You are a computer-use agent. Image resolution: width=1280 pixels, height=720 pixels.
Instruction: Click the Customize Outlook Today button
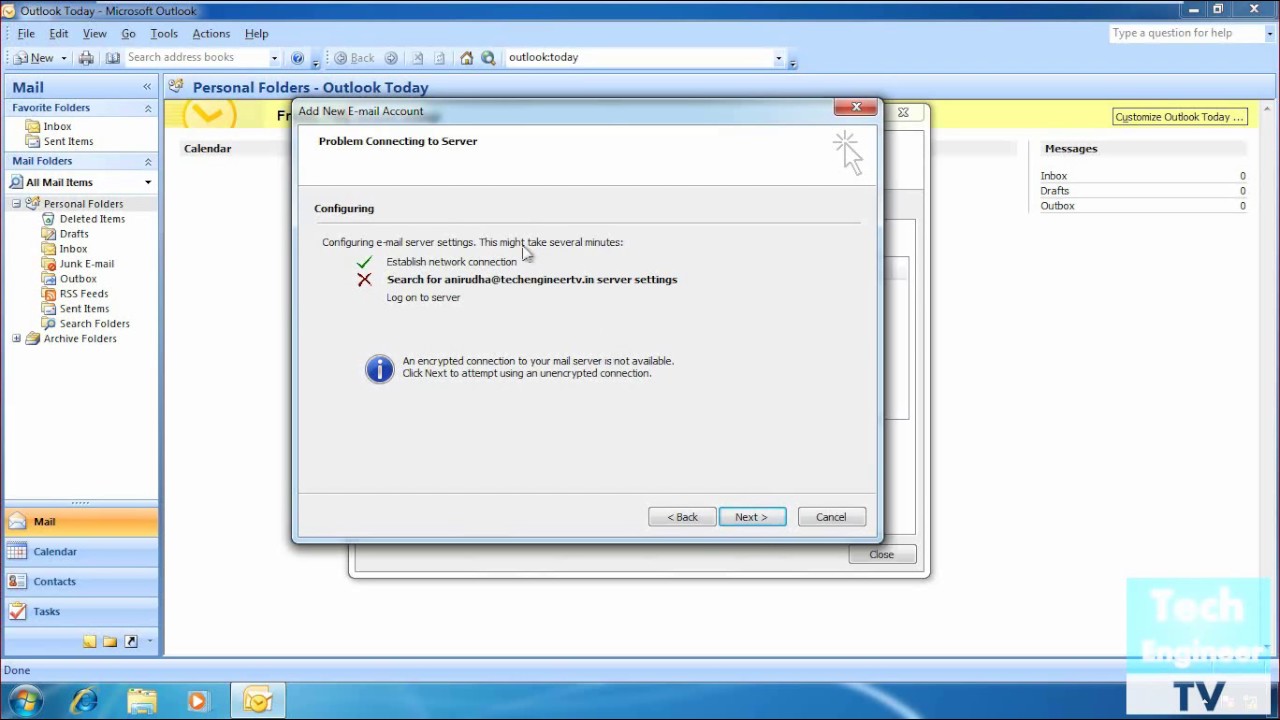tap(1179, 117)
